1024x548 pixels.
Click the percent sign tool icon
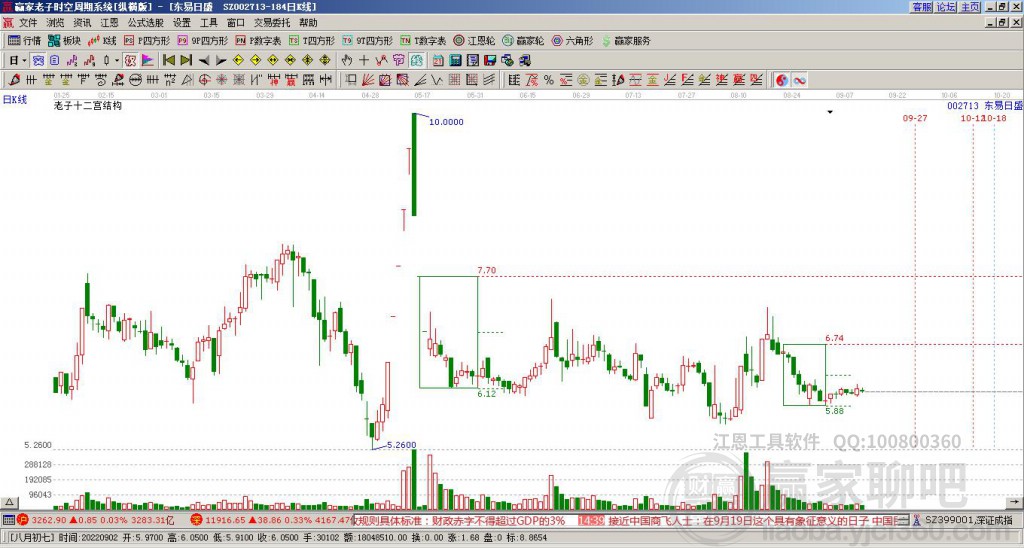tap(549, 80)
